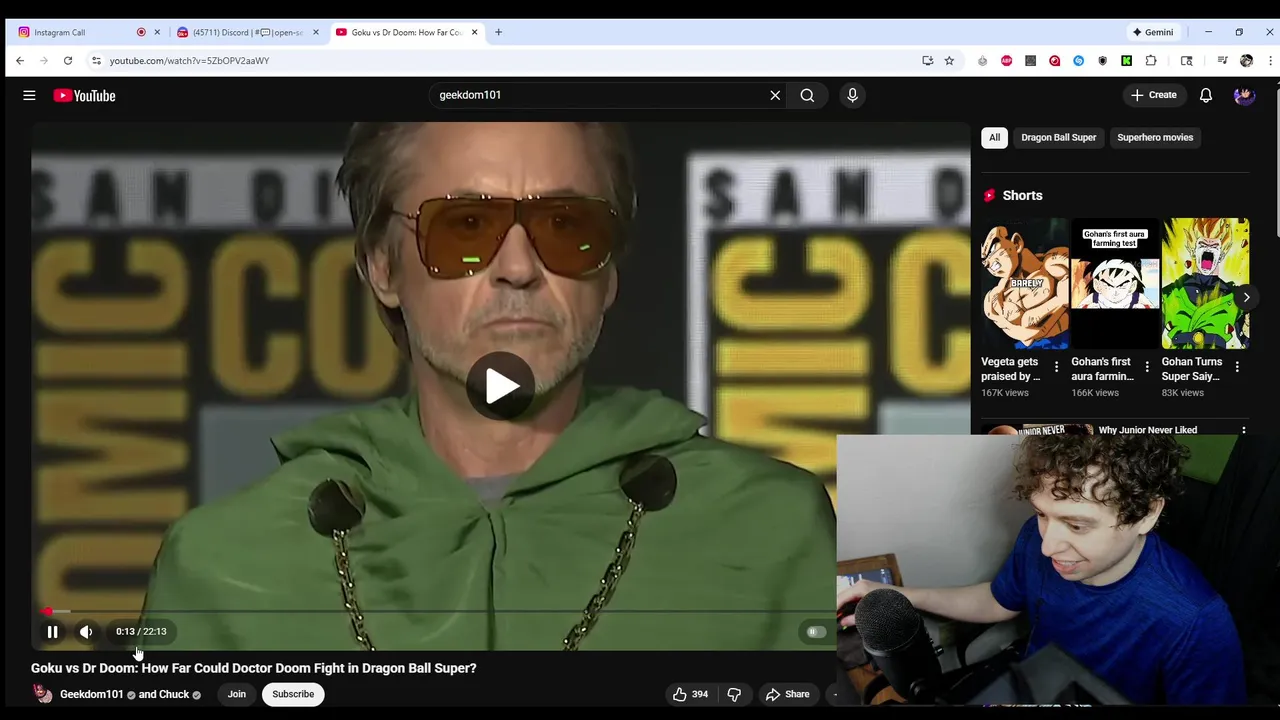Open the Adblock Plus extension
The image size is (1280, 720).
coord(1006,61)
